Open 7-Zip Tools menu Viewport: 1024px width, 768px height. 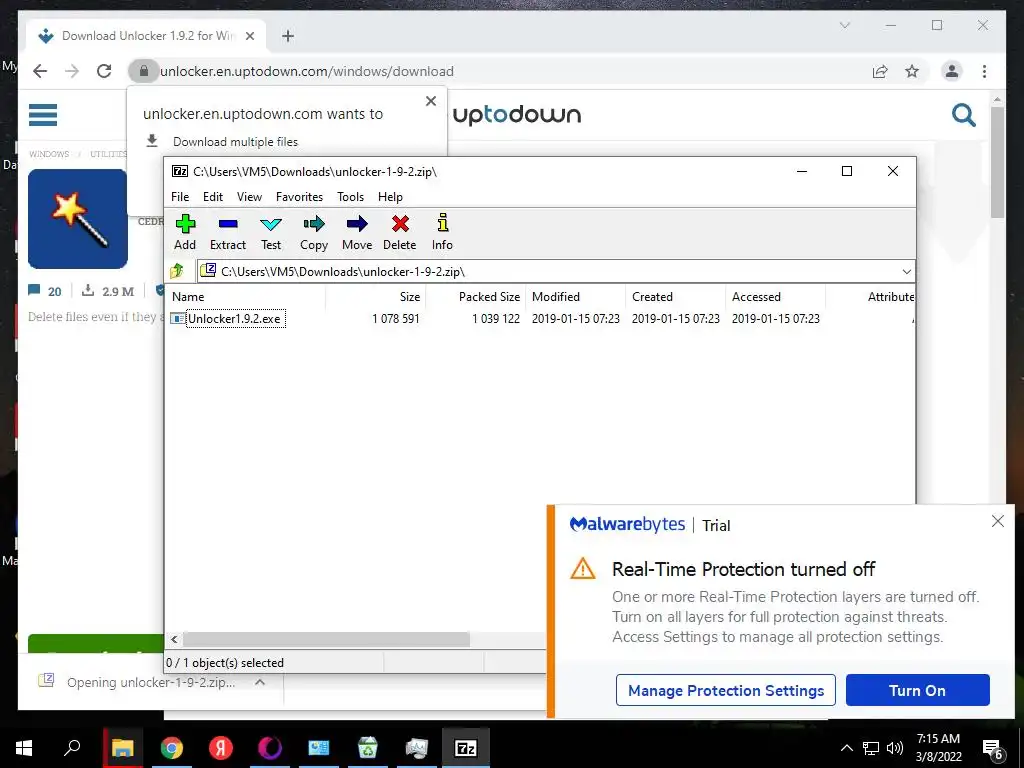[350, 197]
